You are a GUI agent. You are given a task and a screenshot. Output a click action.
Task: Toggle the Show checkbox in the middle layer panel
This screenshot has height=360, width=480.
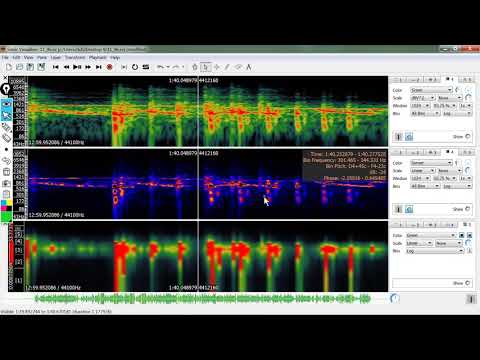467,209
